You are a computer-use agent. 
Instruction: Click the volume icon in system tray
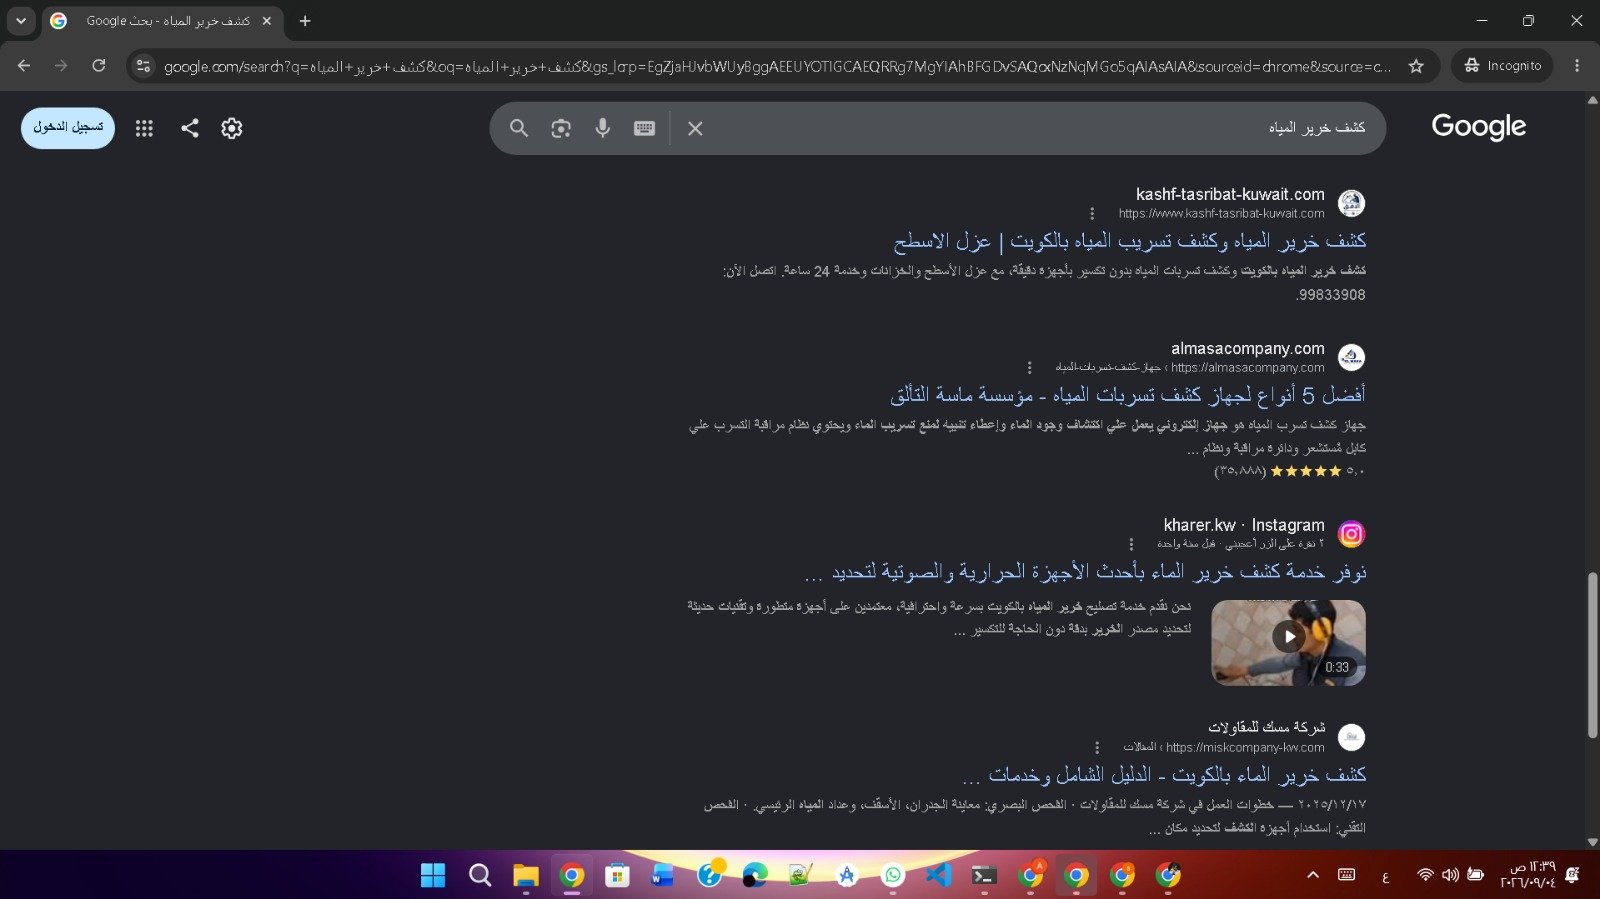click(1450, 875)
